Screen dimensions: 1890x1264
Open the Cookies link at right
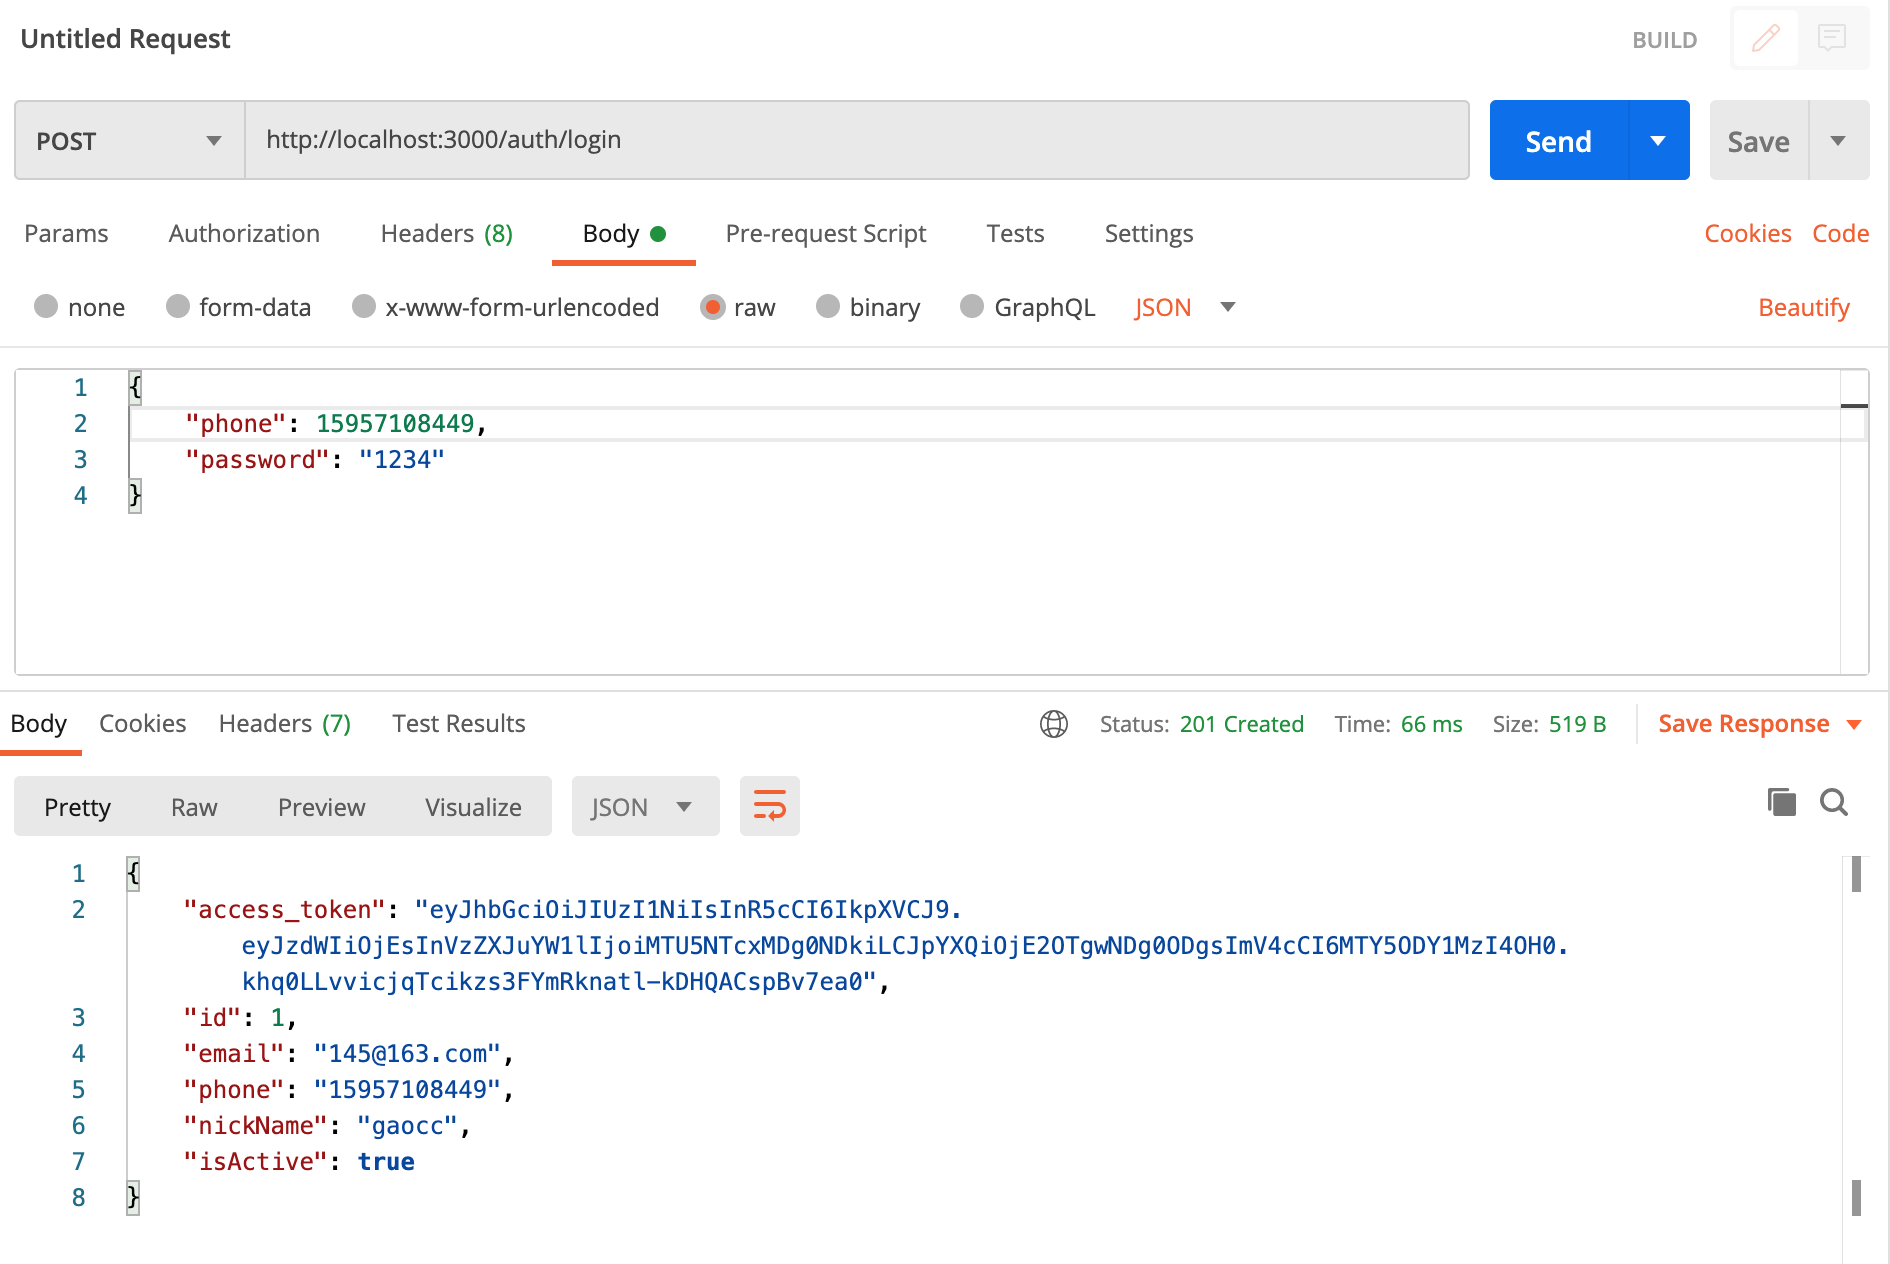click(x=1747, y=233)
